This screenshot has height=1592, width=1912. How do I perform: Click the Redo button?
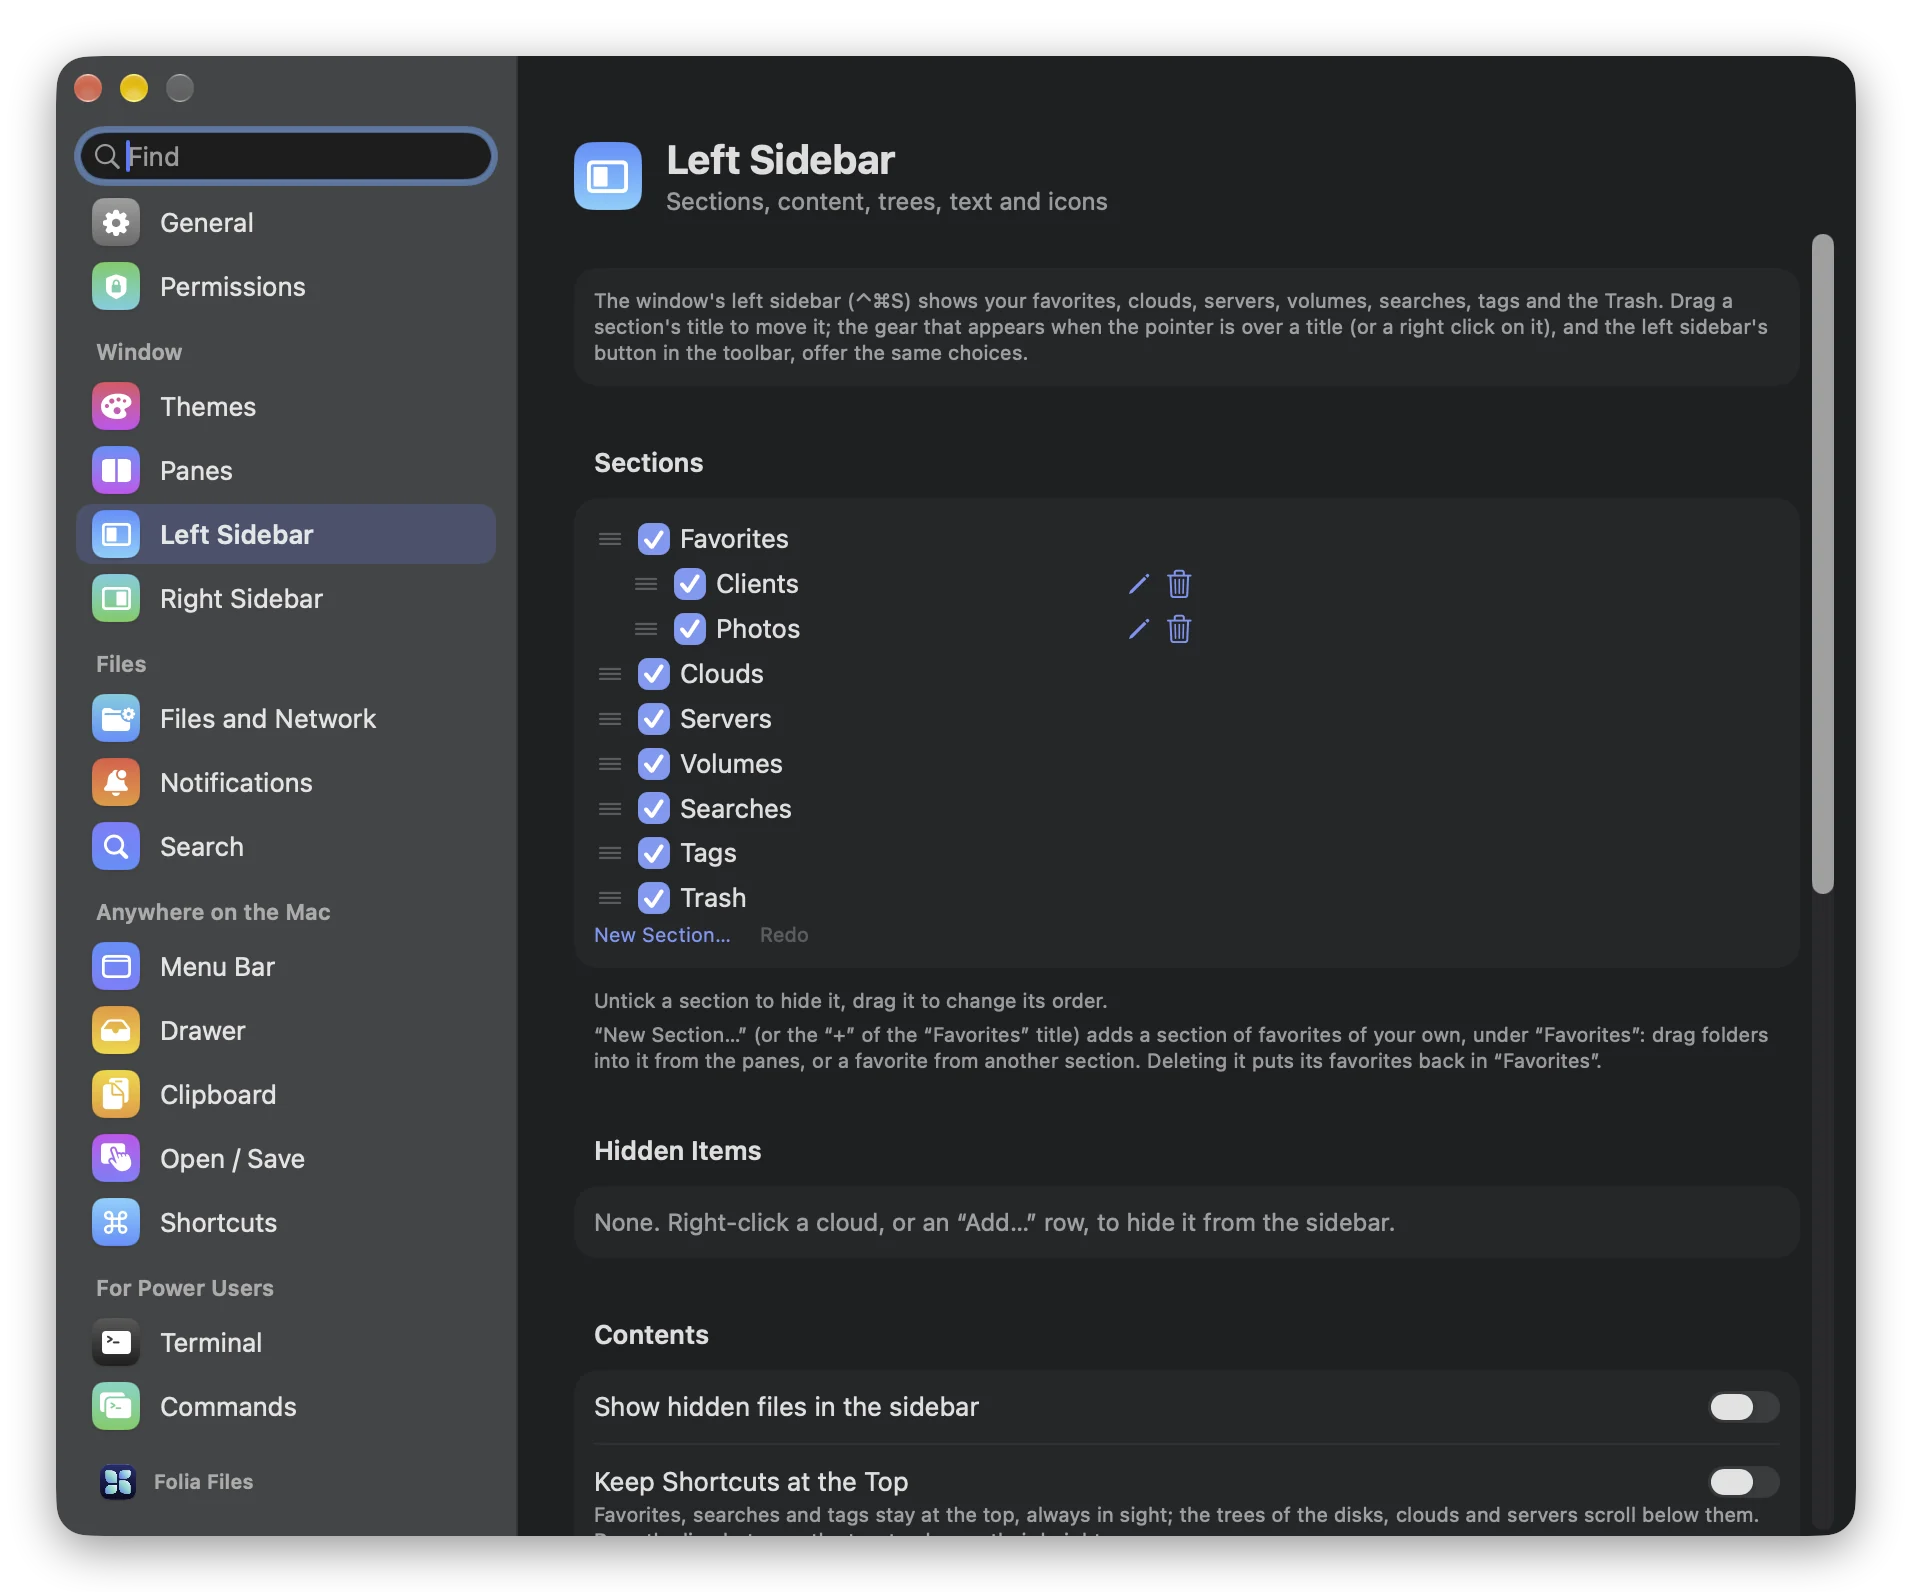[x=784, y=935]
